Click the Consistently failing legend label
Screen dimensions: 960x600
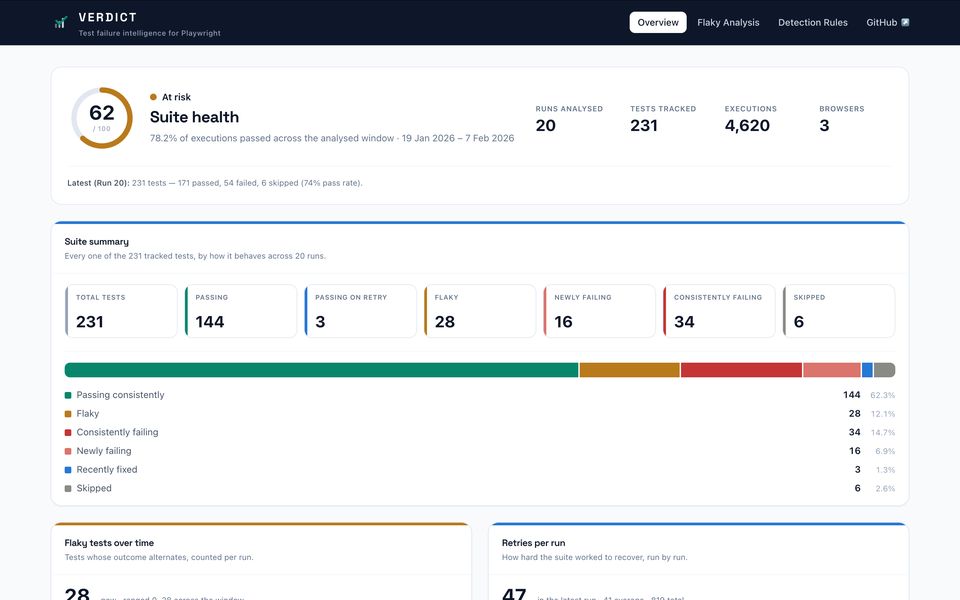click(117, 432)
